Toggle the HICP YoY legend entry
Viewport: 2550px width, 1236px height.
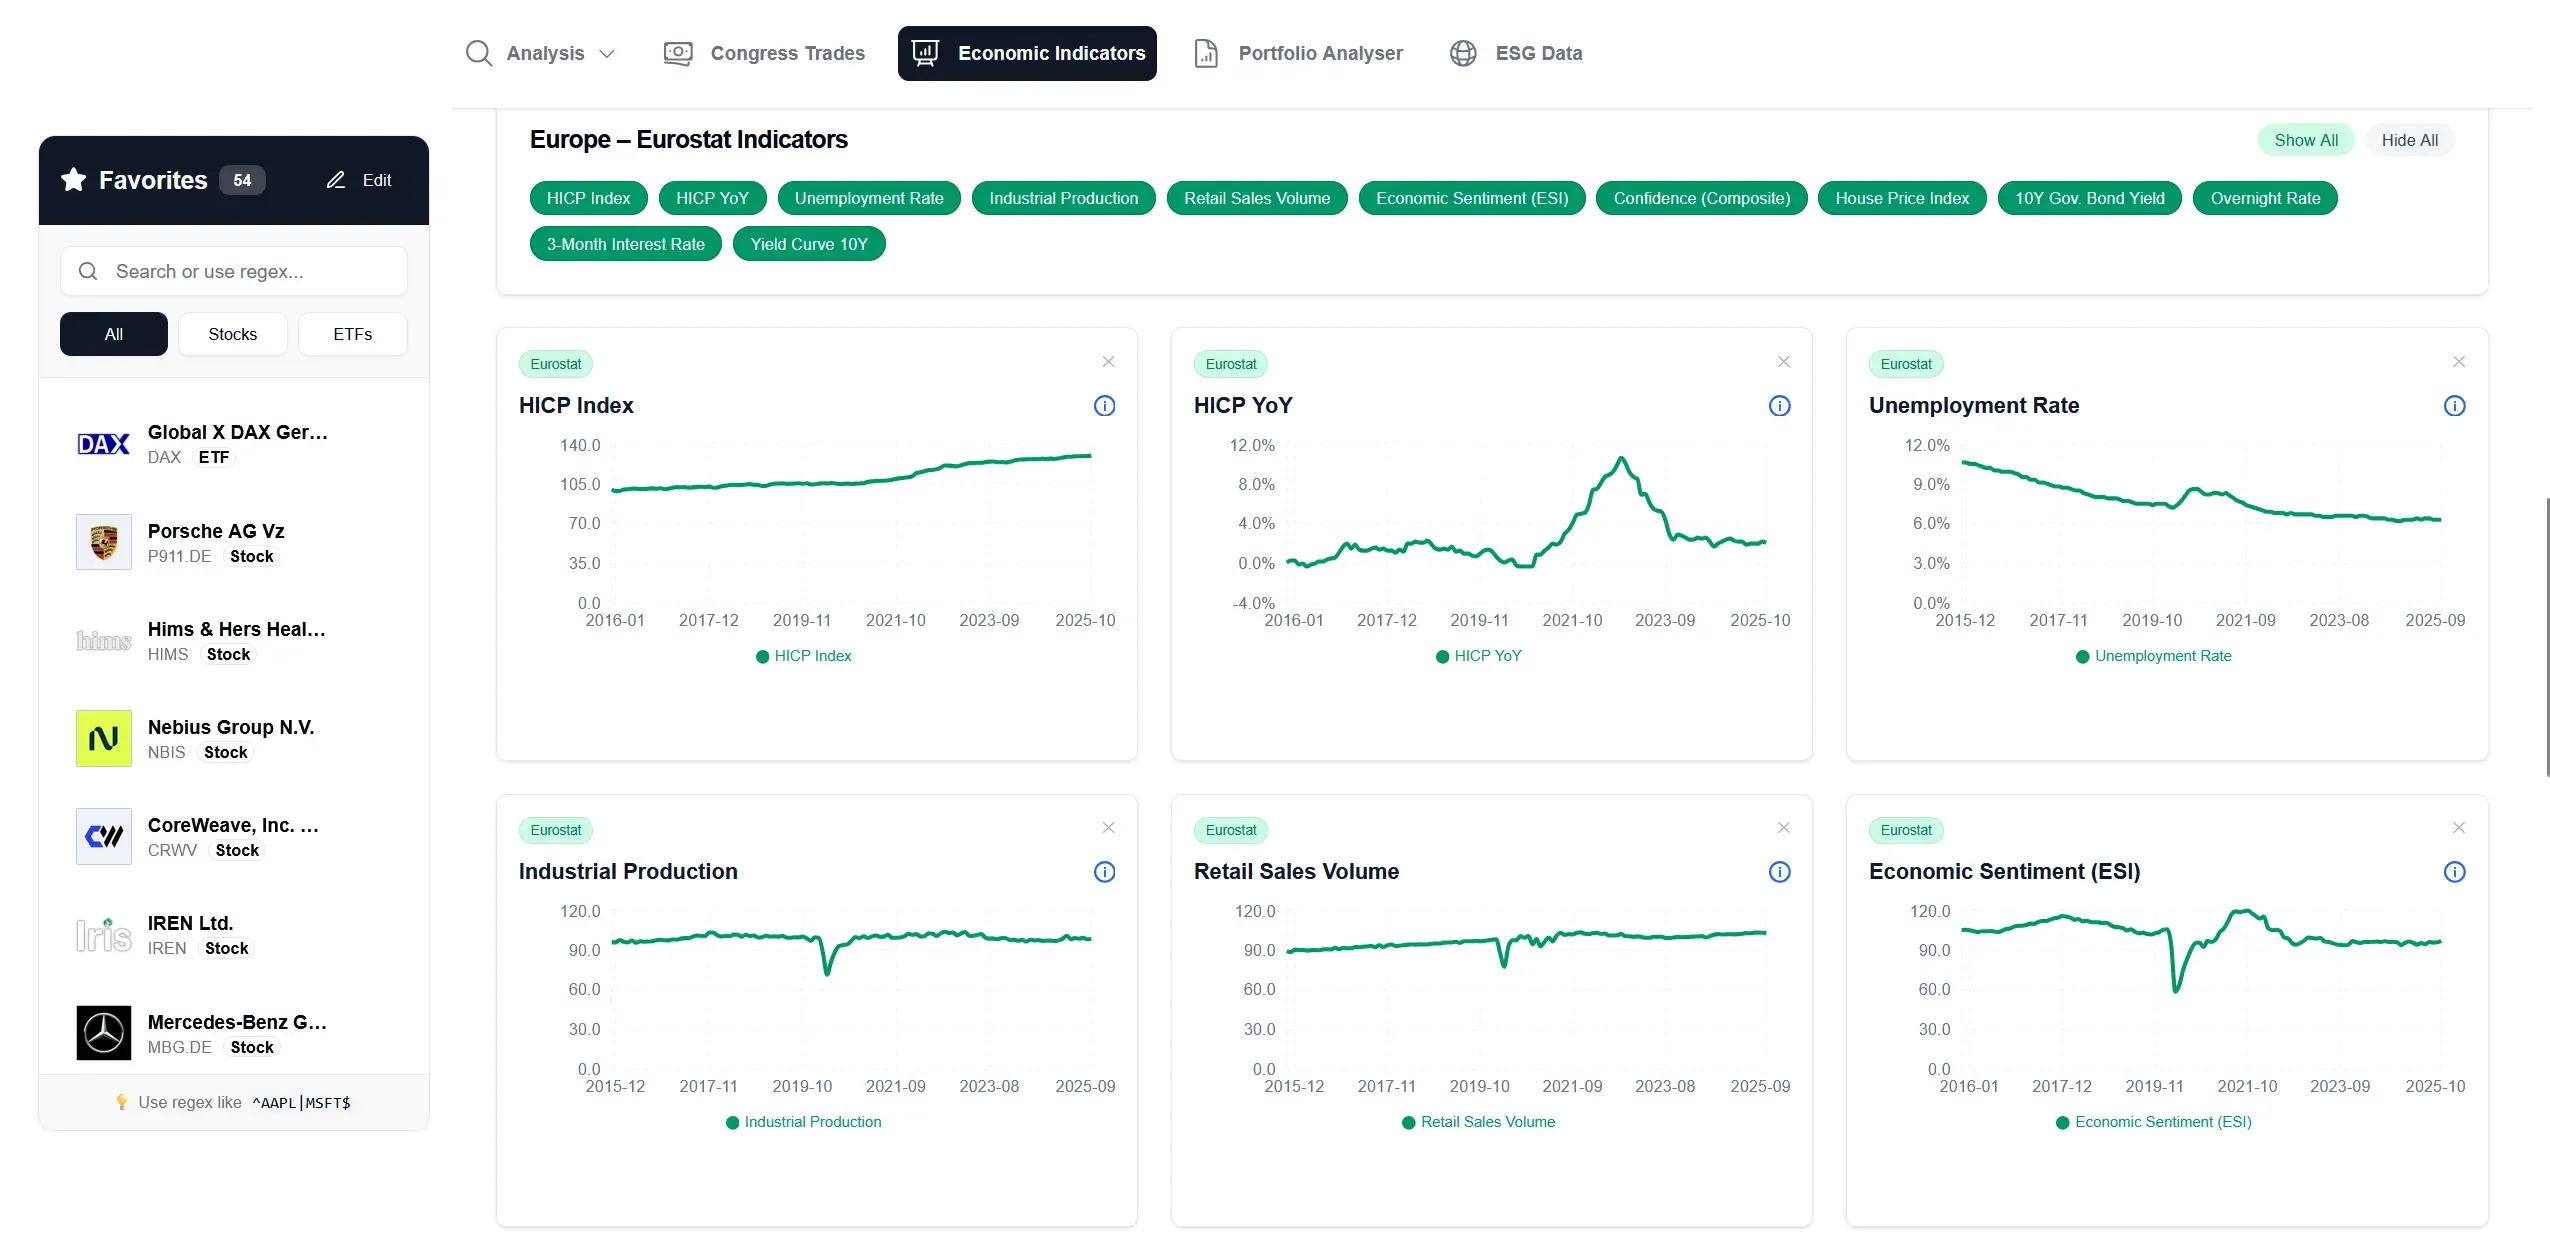(x=1478, y=656)
